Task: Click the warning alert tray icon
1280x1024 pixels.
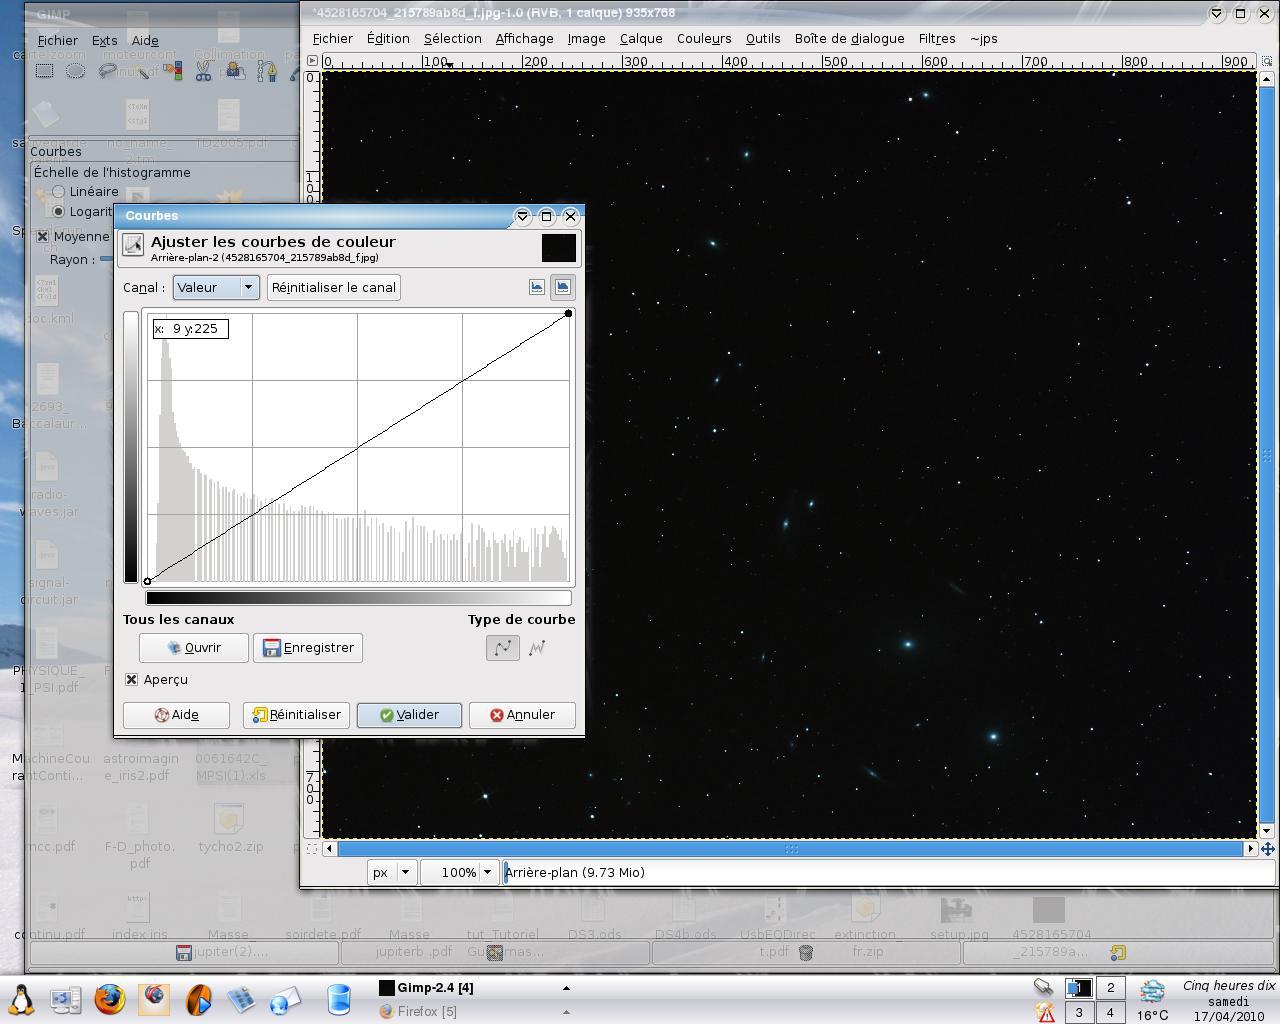Action: [x=1046, y=1013]
